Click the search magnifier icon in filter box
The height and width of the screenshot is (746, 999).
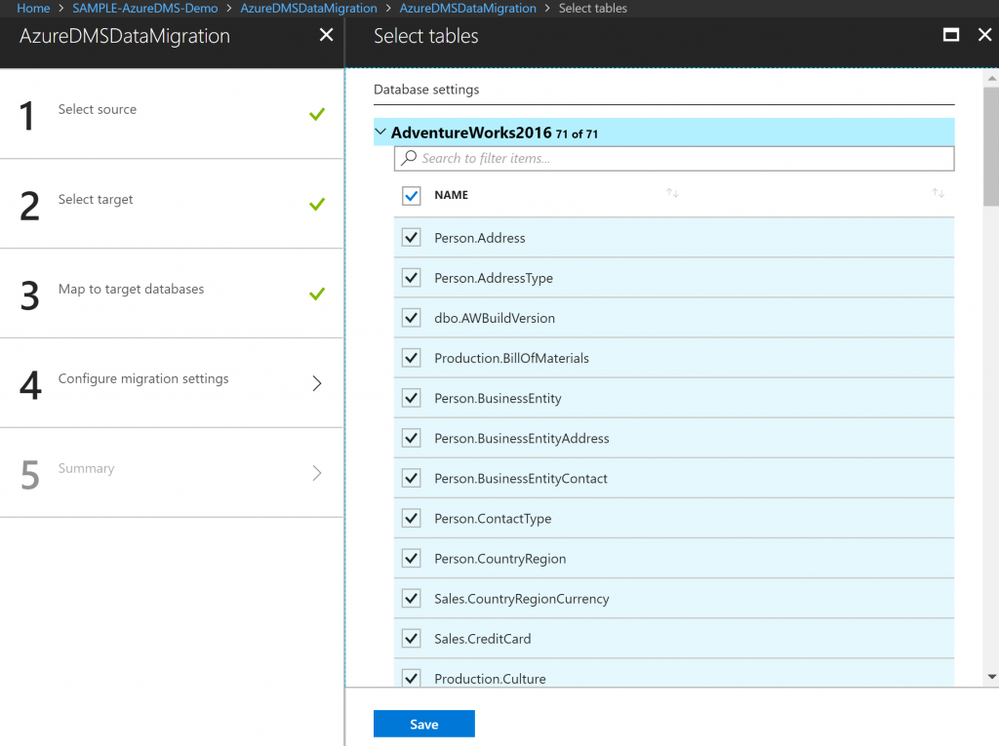[x=408, y=157]
